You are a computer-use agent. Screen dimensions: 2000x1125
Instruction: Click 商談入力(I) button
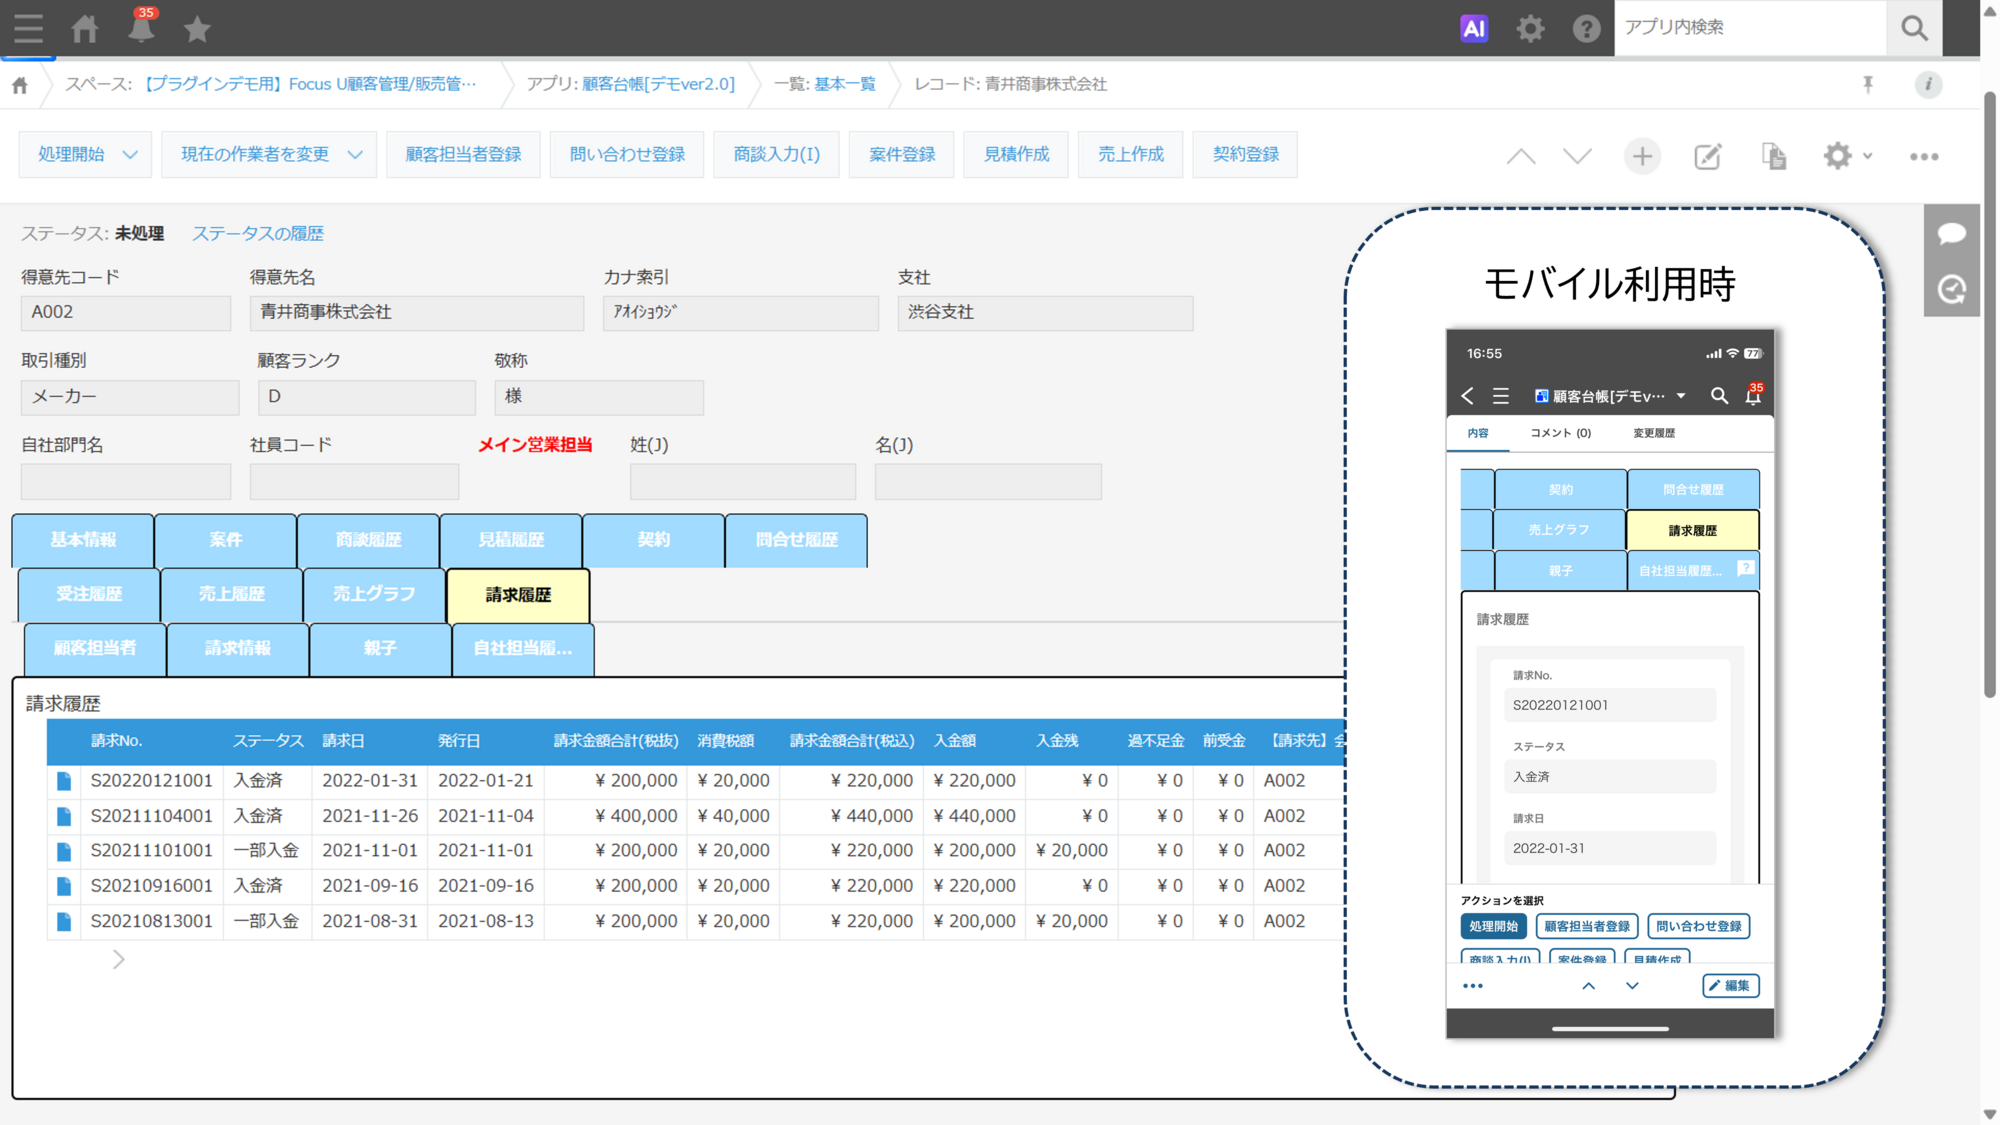pyautogui.click(x=776, y=155)
